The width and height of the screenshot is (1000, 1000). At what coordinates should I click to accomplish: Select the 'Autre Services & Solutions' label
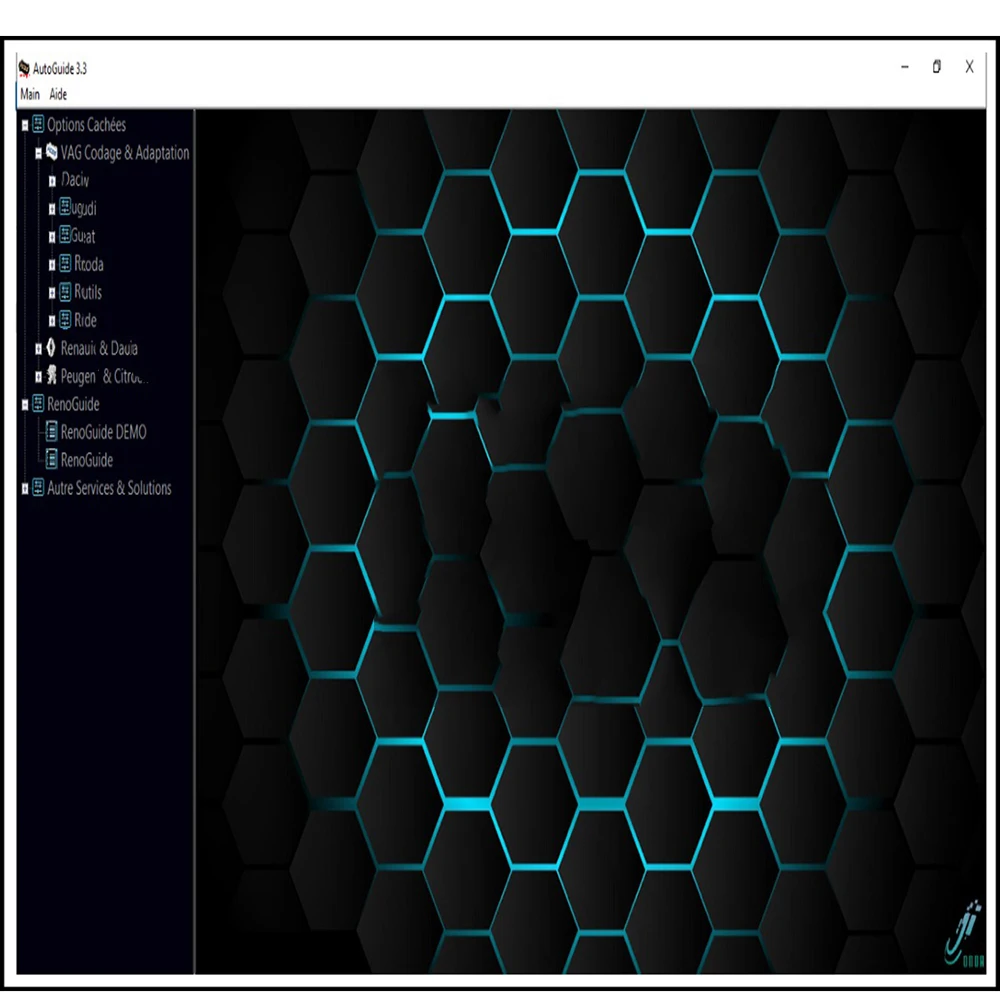point(109,489)
